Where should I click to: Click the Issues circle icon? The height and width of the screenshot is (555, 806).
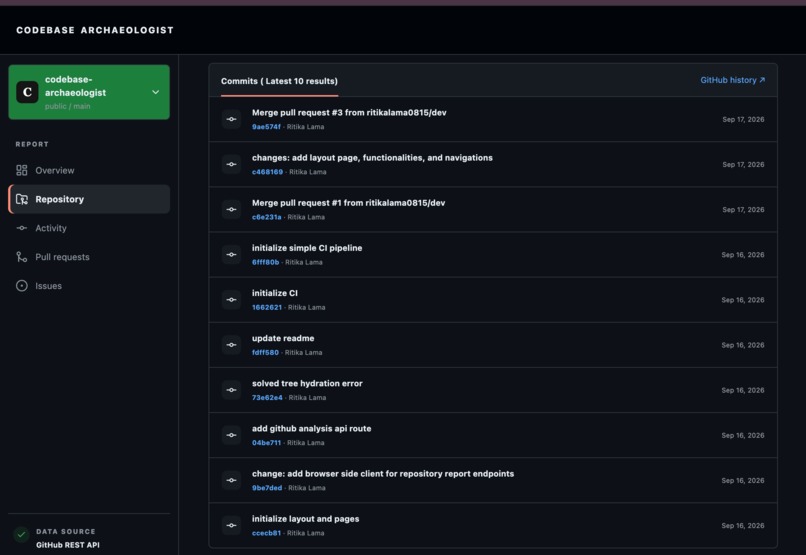point(22,286)
